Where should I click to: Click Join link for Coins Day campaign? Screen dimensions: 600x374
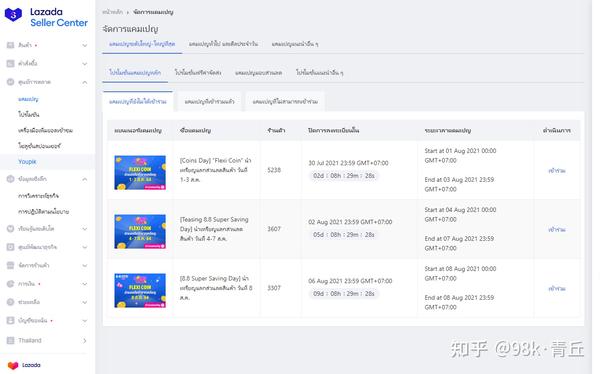click(557, 170)
